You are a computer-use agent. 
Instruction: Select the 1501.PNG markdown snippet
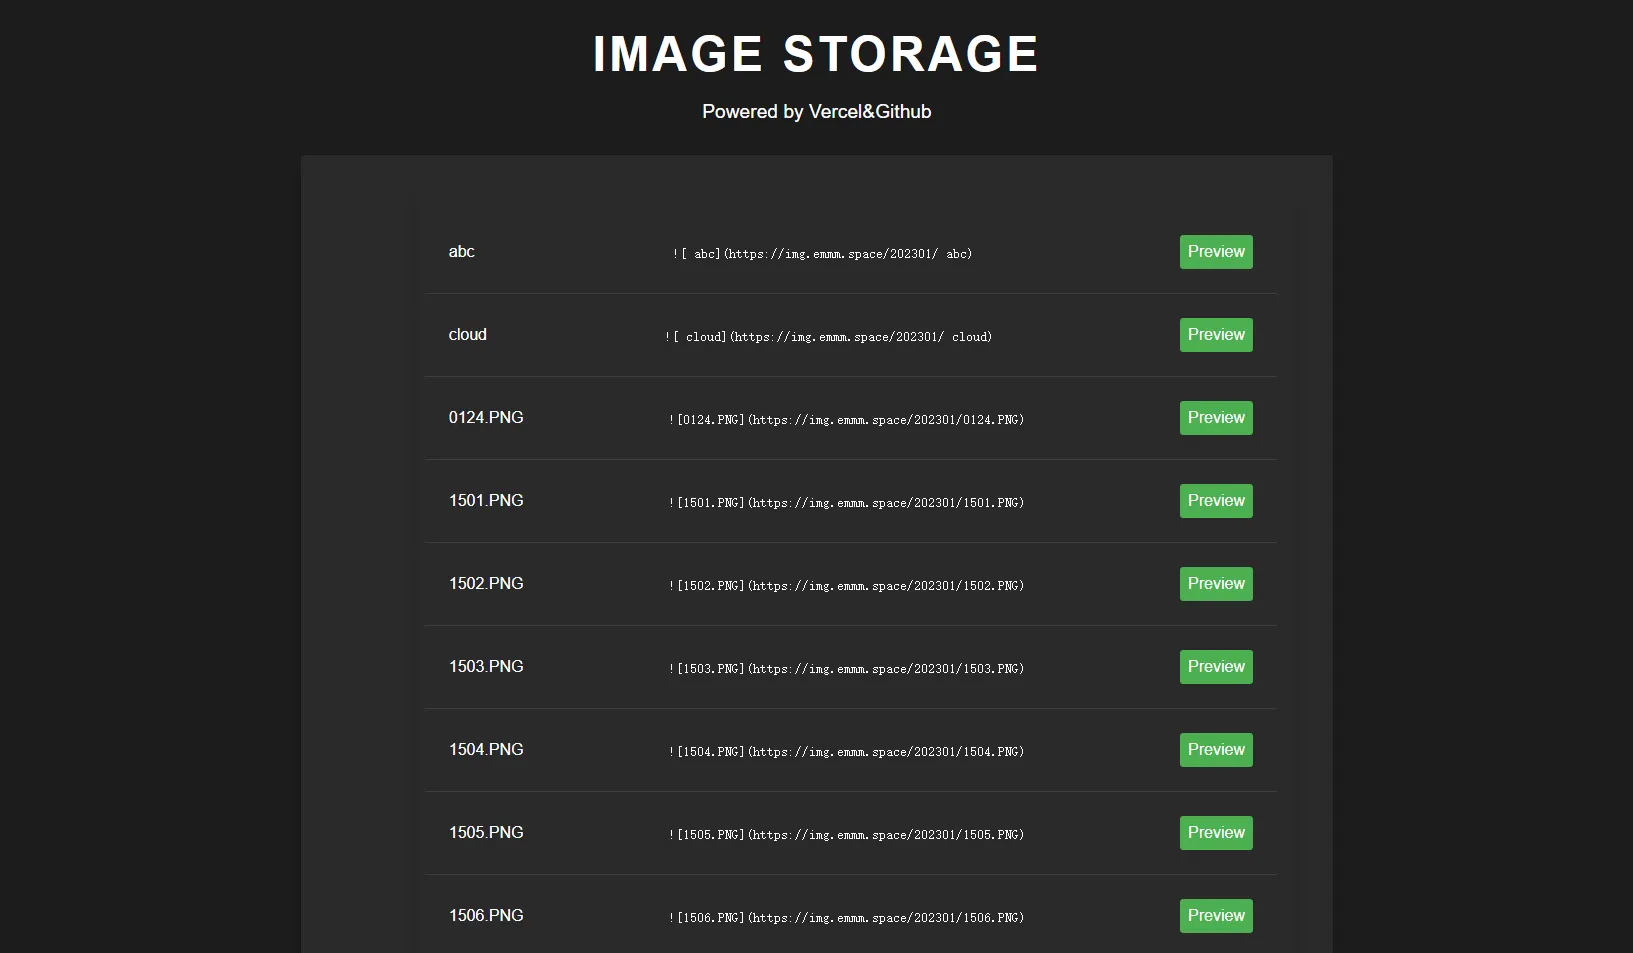tap(846, 503)
